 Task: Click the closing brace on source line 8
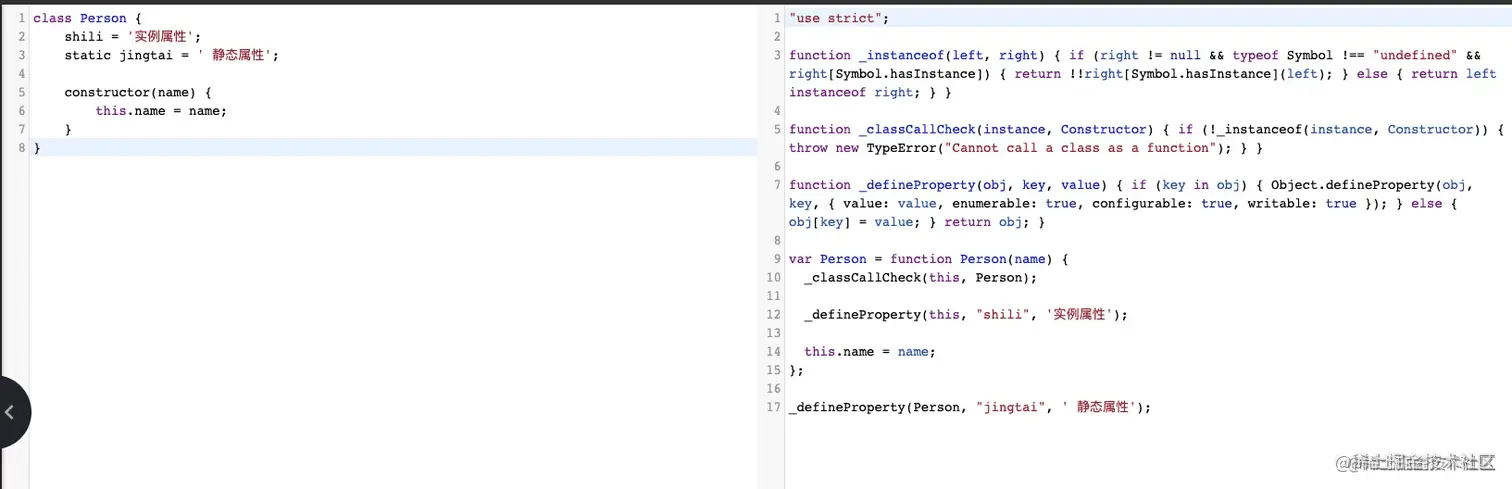[x=37, y=148]
